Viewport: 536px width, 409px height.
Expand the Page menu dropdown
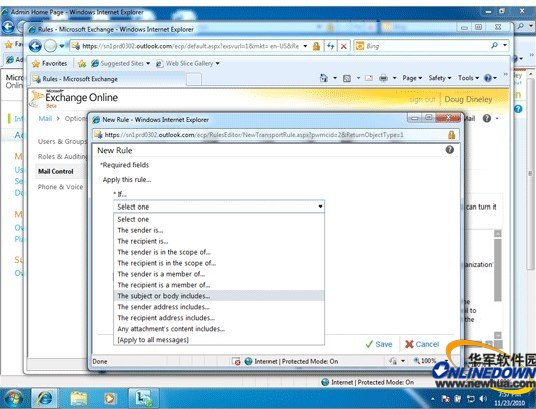[412, 78]
